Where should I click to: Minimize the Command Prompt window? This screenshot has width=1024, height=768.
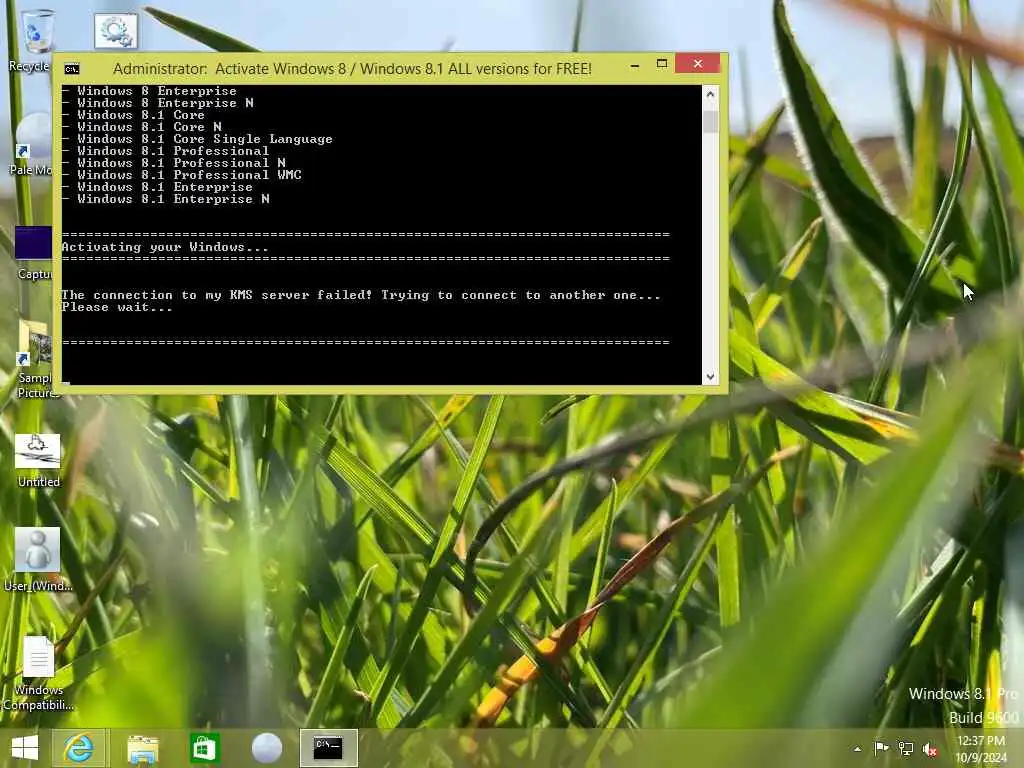pyautogui.click(x=635, y=65)
